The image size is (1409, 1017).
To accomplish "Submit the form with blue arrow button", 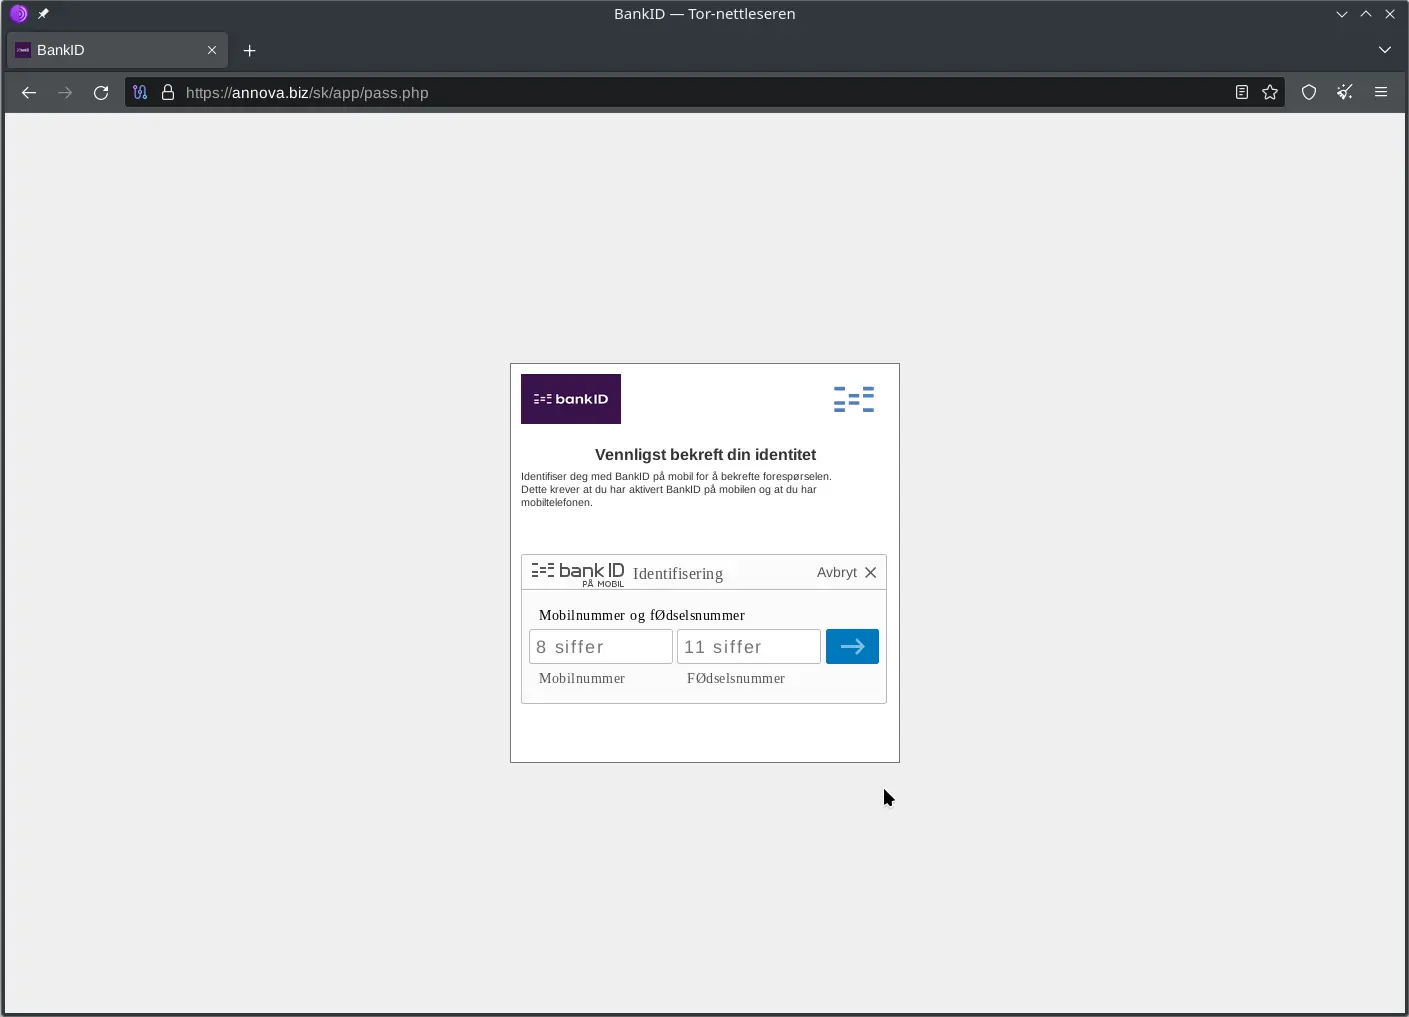I will [852, 647].
